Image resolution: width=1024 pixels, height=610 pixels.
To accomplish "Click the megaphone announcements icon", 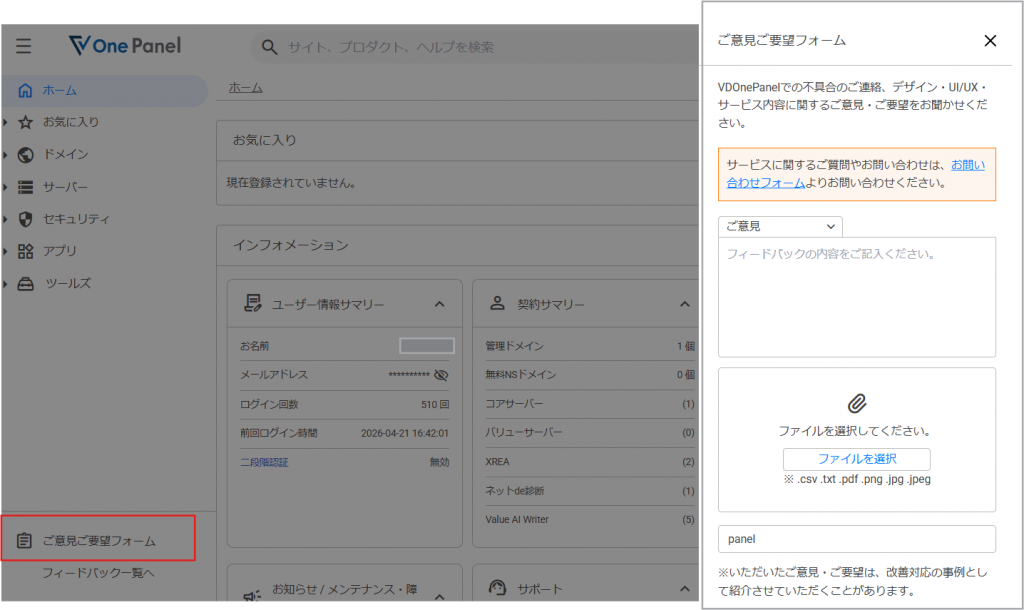I will tap(252, 594).
